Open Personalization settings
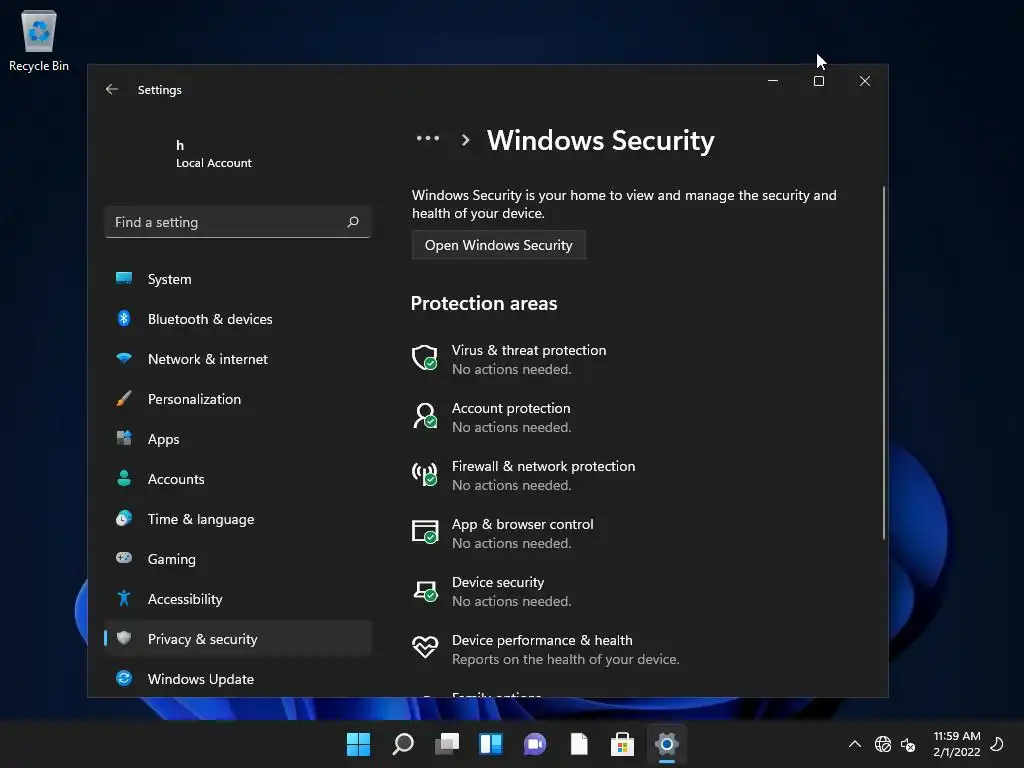This screenshot has height=768, width=1024. 238,399
